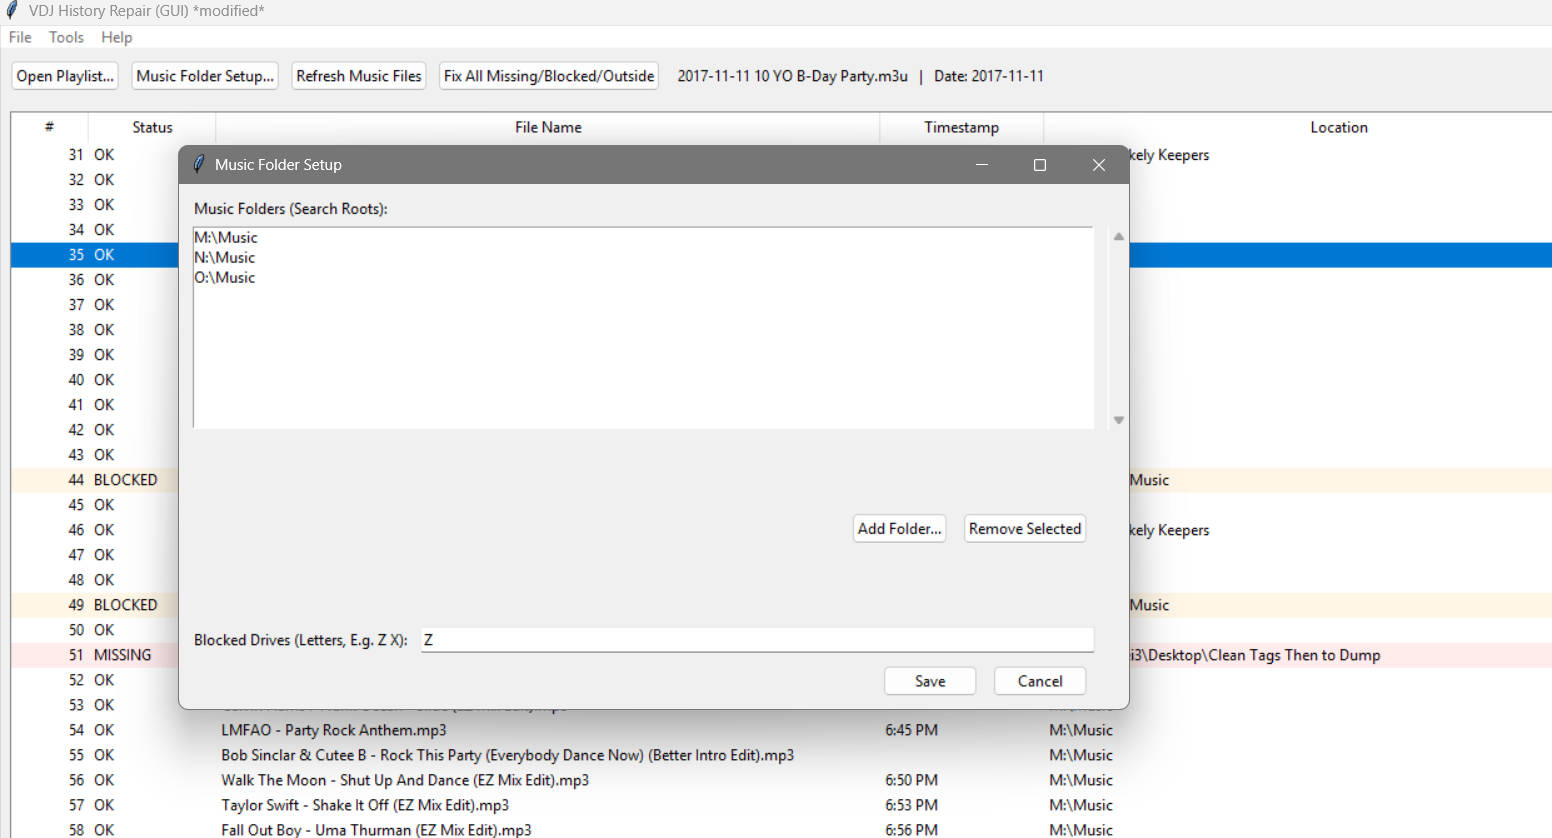Minimize the Music Folder Setup dialog
1552x838 pixels.
click(981, 165)
